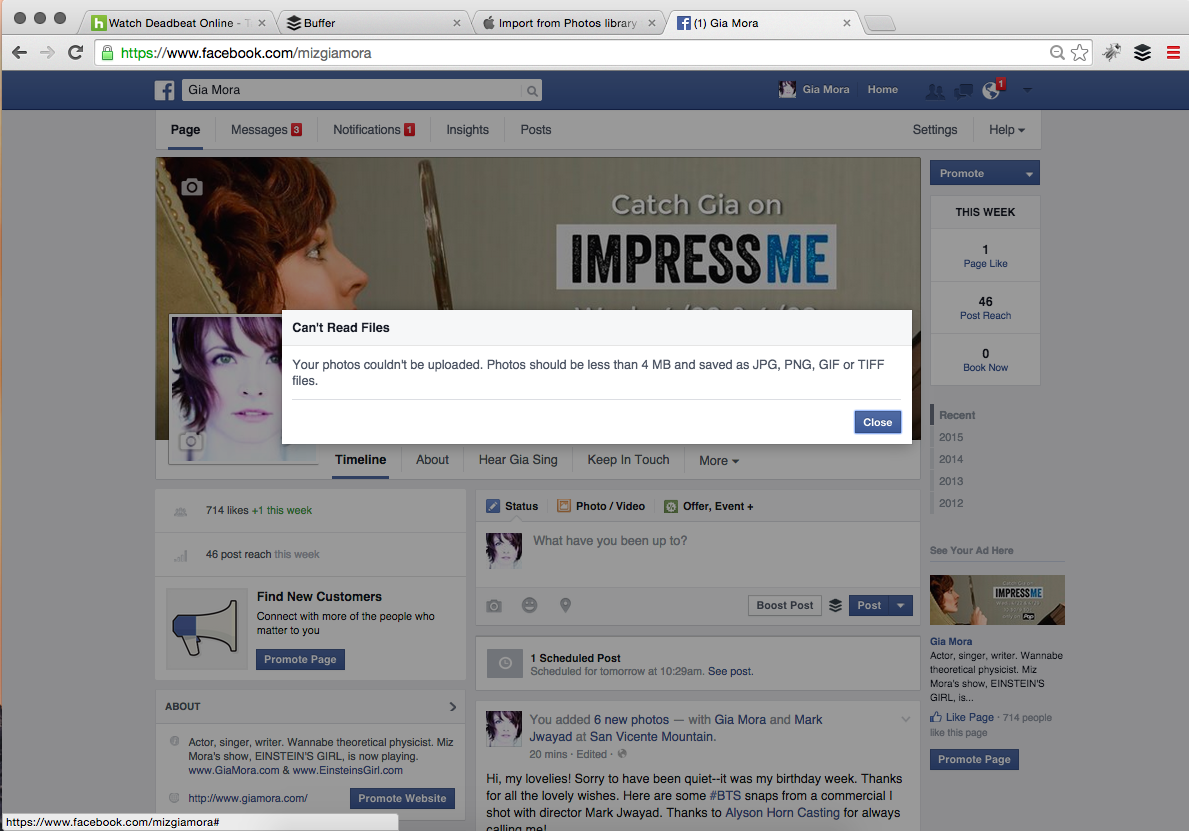Jump to 2014 in timeline
Screen dimensions: 1189x831
tap(951, 459)
